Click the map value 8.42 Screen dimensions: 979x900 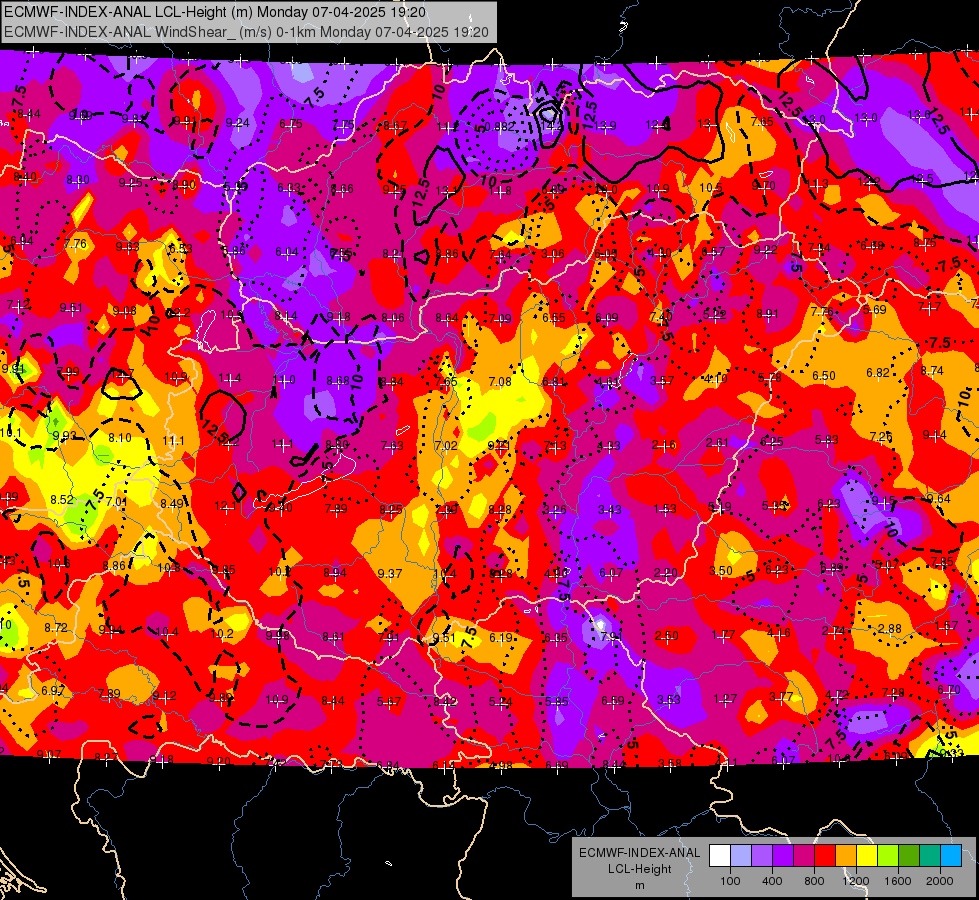click(x=445, y=702)
